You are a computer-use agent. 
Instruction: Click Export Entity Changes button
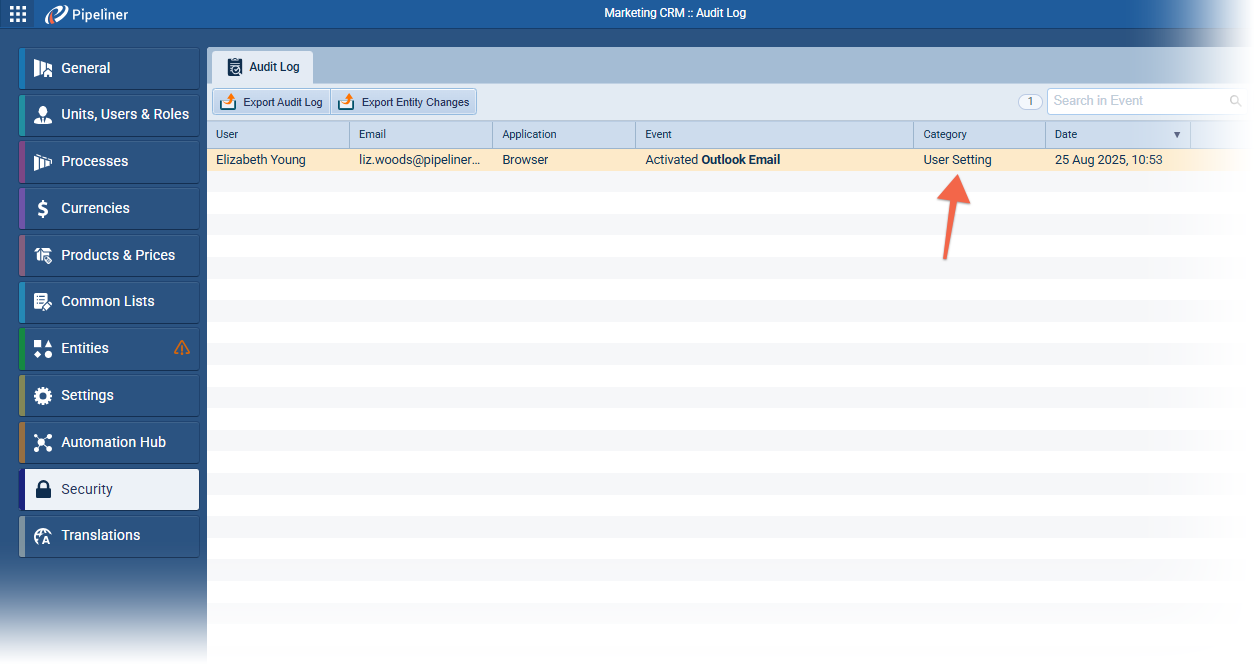point(404,102)
